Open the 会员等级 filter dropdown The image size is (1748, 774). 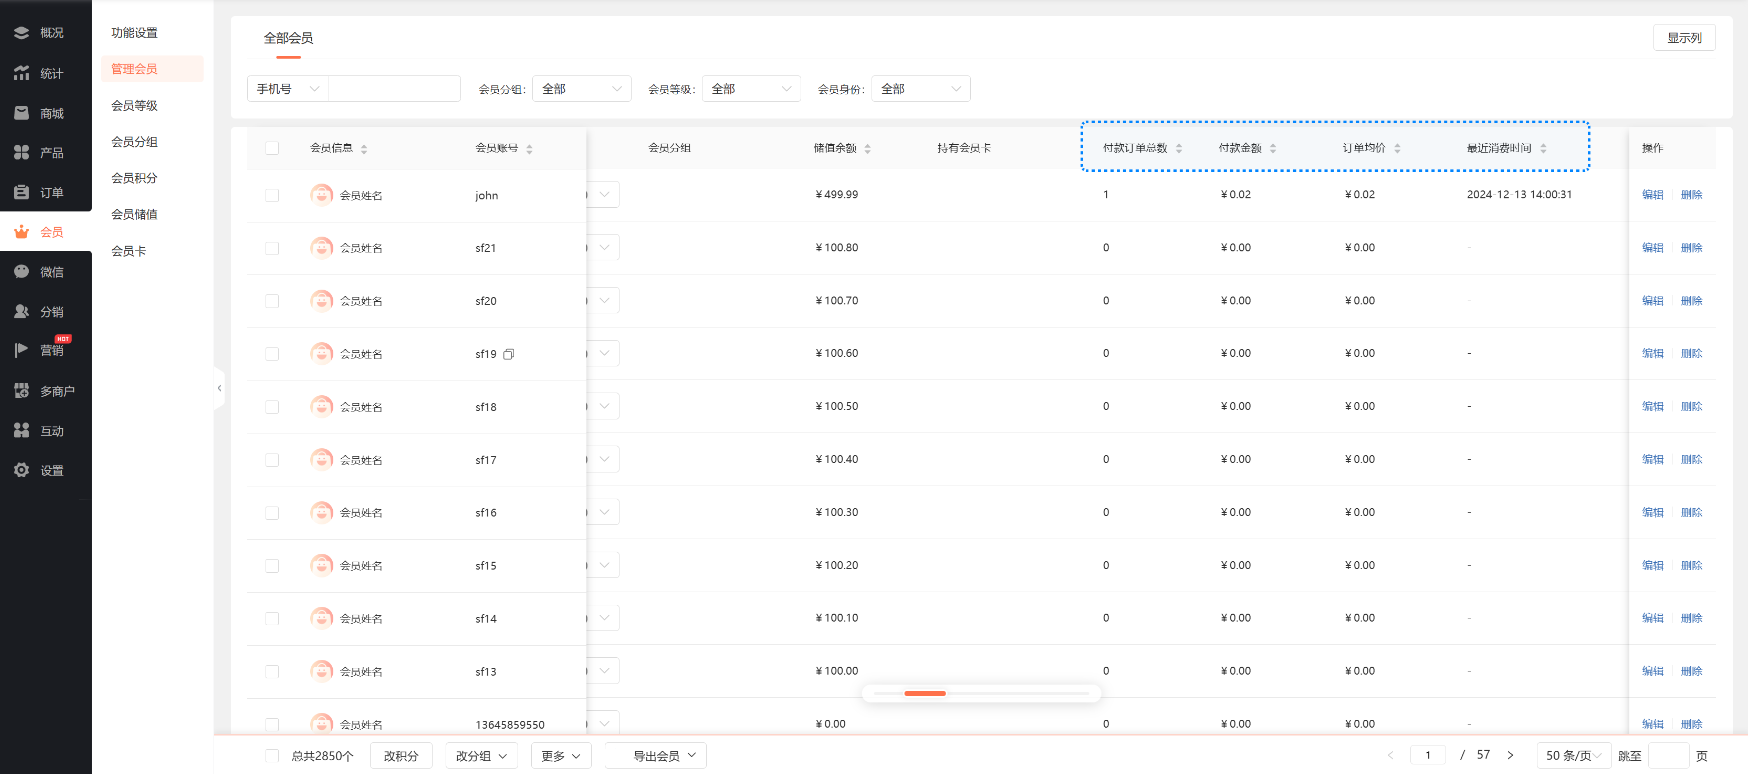pyautogui.click(x=752, y=89)
